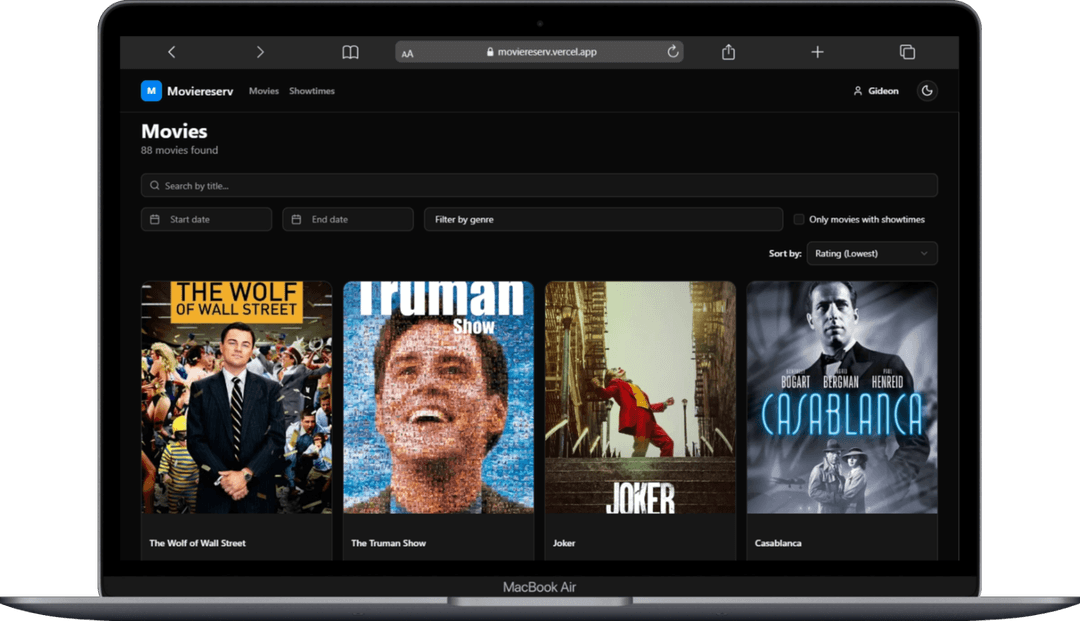Open the Gideon user profile button
Viewport: 1080px width, 621px height.
pyautogui.click(x=875, y=91)
